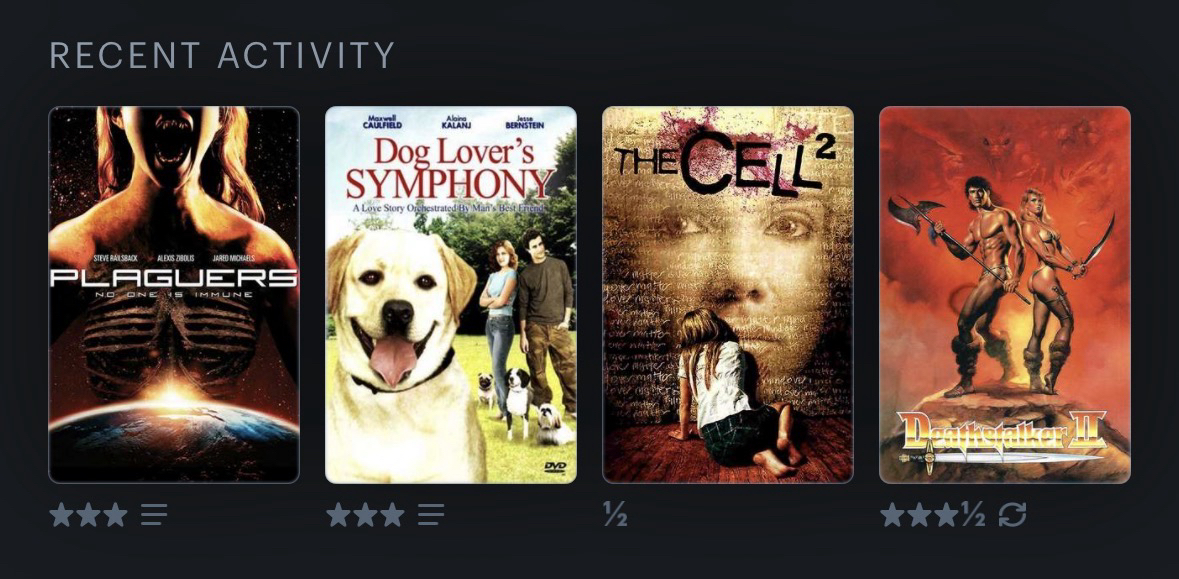
Task: Click the first star under Deathstalker II
Action: coord(893,515)
